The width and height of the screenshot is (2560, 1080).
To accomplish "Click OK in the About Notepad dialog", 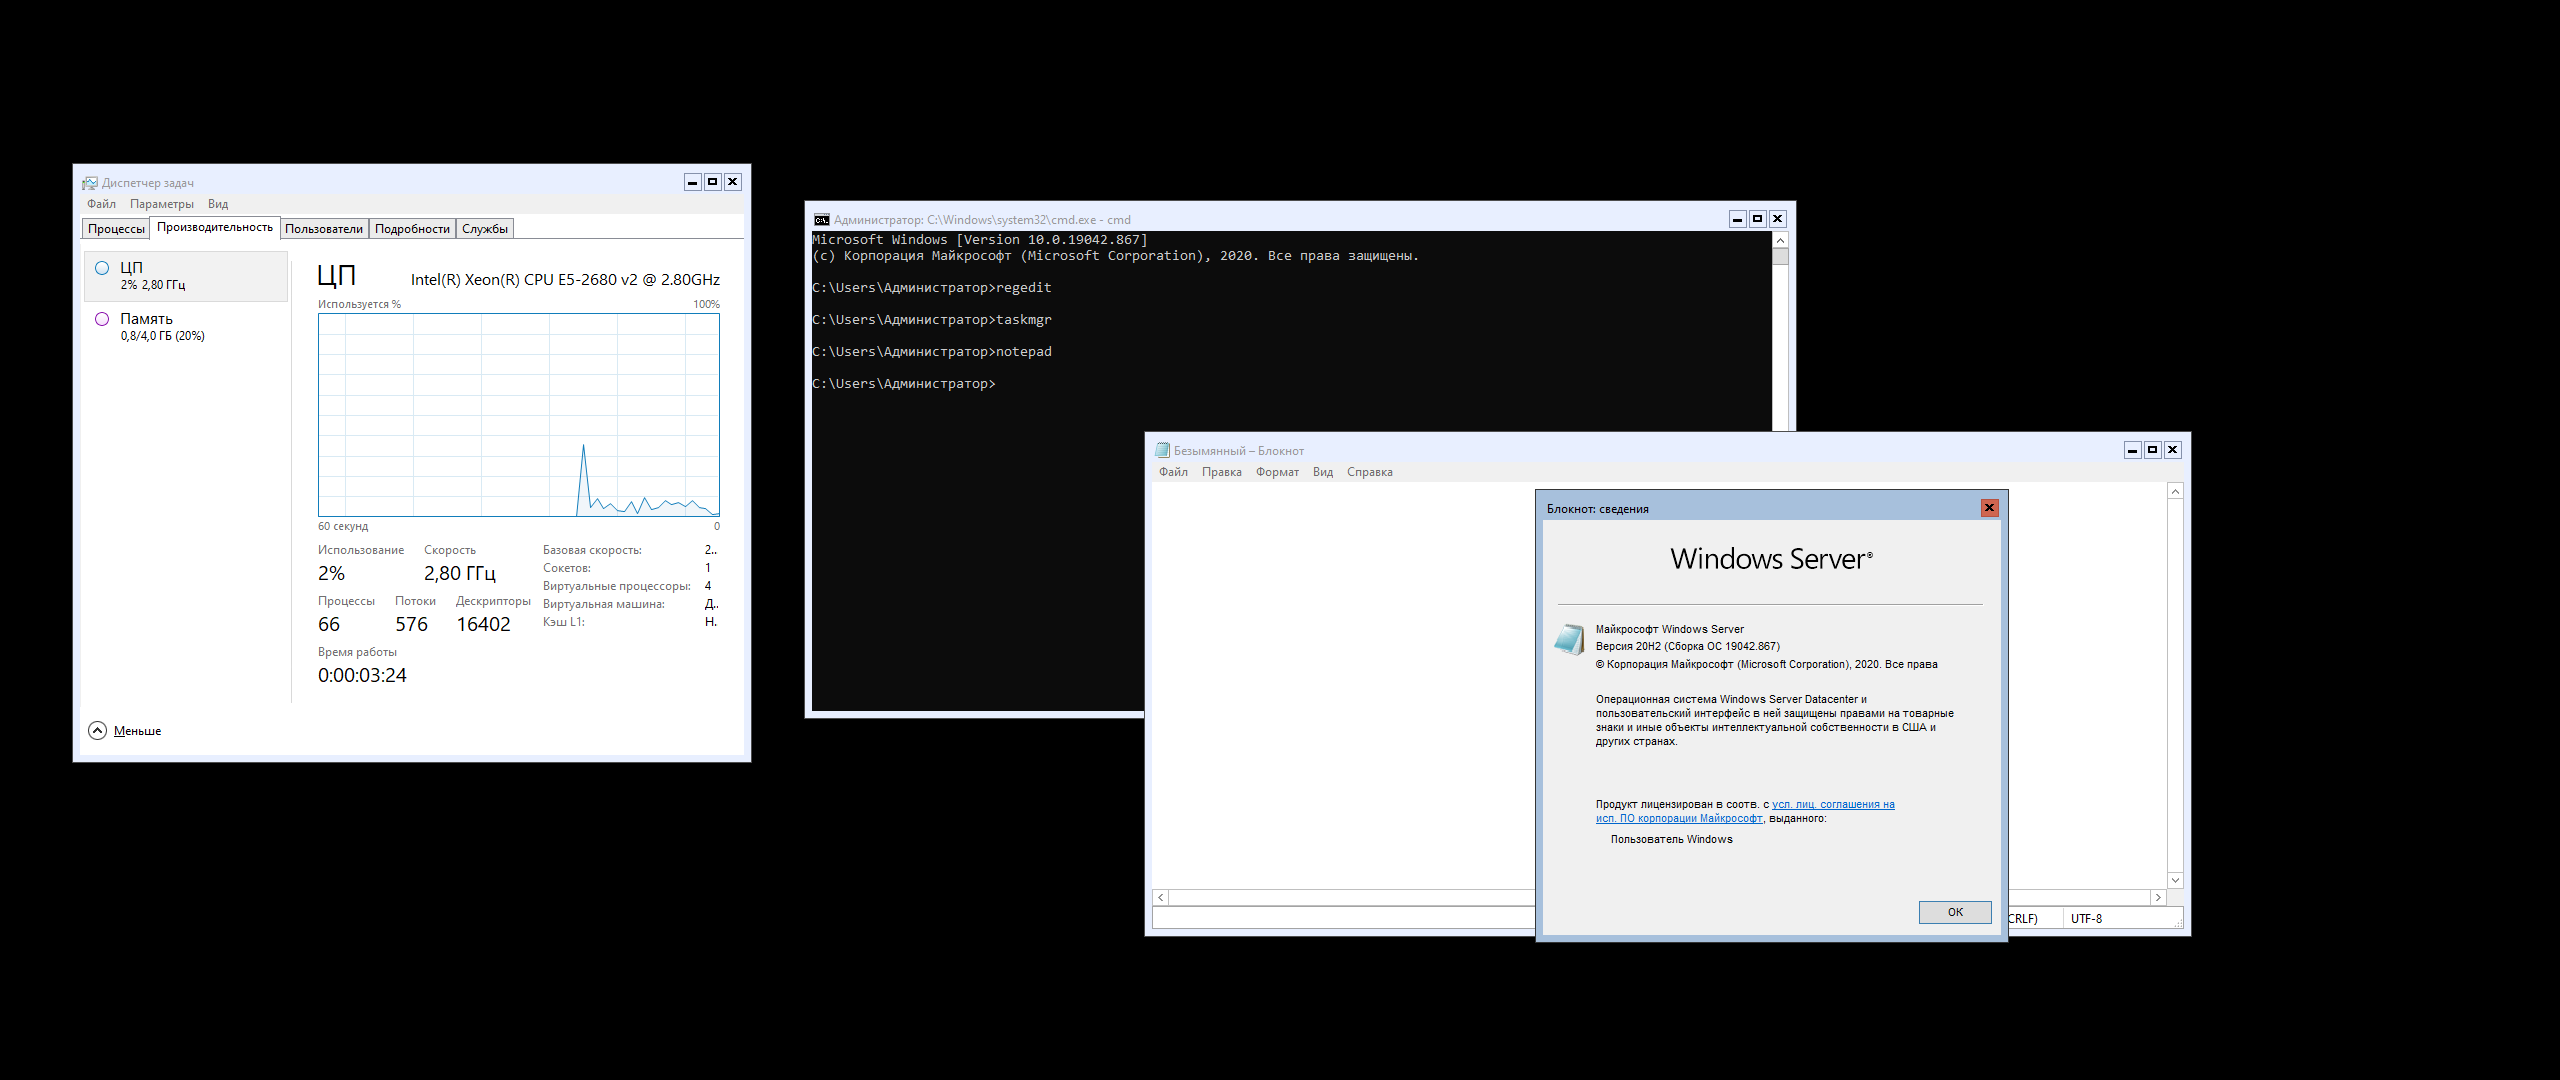I will (1955, 912).
